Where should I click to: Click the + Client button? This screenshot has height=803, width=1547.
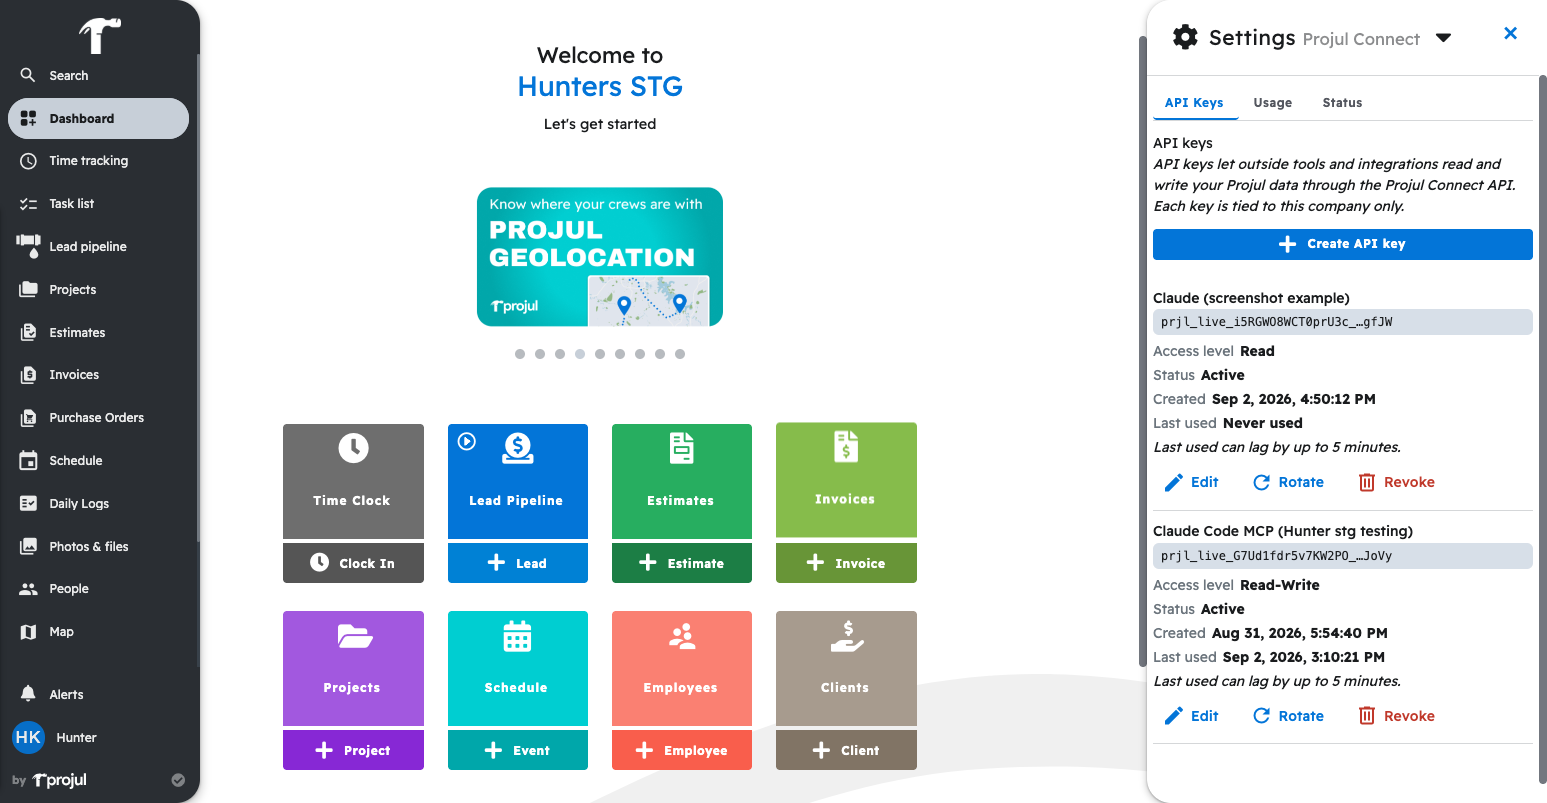(x=846, y=750)
